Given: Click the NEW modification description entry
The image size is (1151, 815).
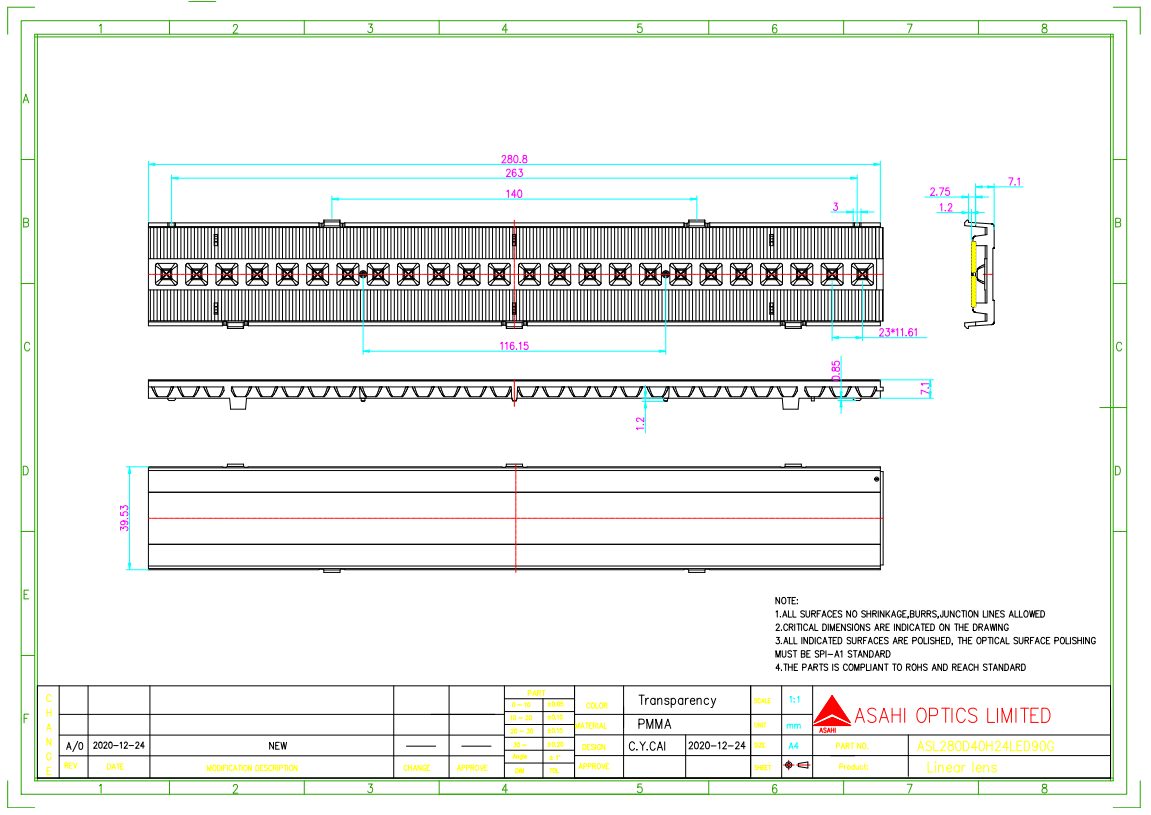Looking at the screenshot, I should click(277, 746).
